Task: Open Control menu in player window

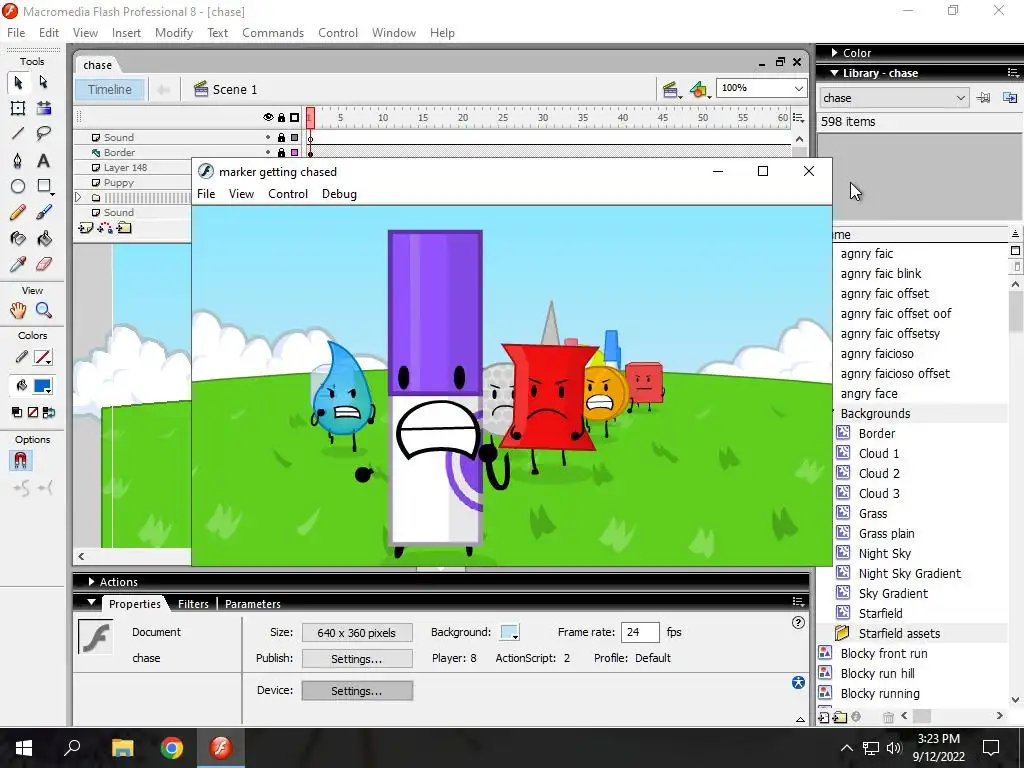Action: coord(288,194)
